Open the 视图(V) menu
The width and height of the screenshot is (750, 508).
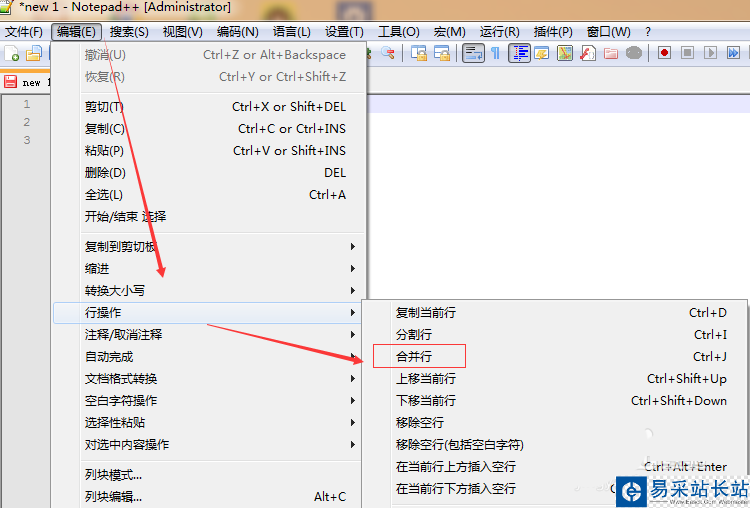tap(183, 32)
